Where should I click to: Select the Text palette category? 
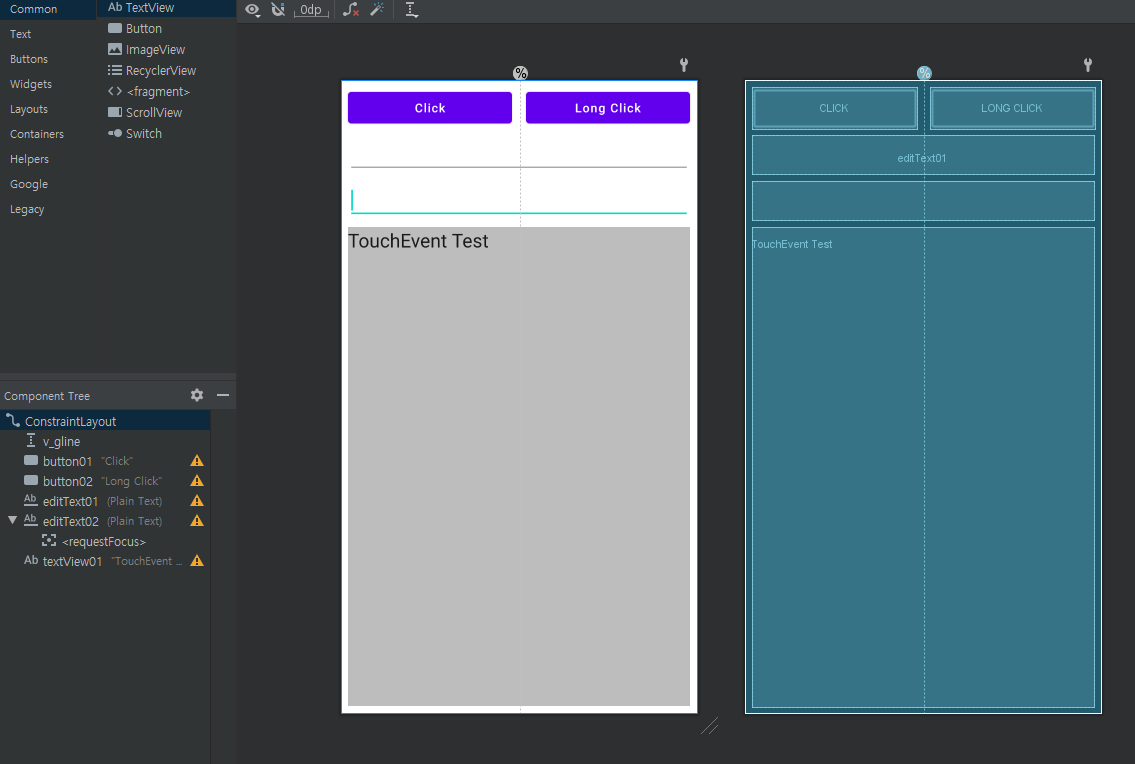coord(48,34)
